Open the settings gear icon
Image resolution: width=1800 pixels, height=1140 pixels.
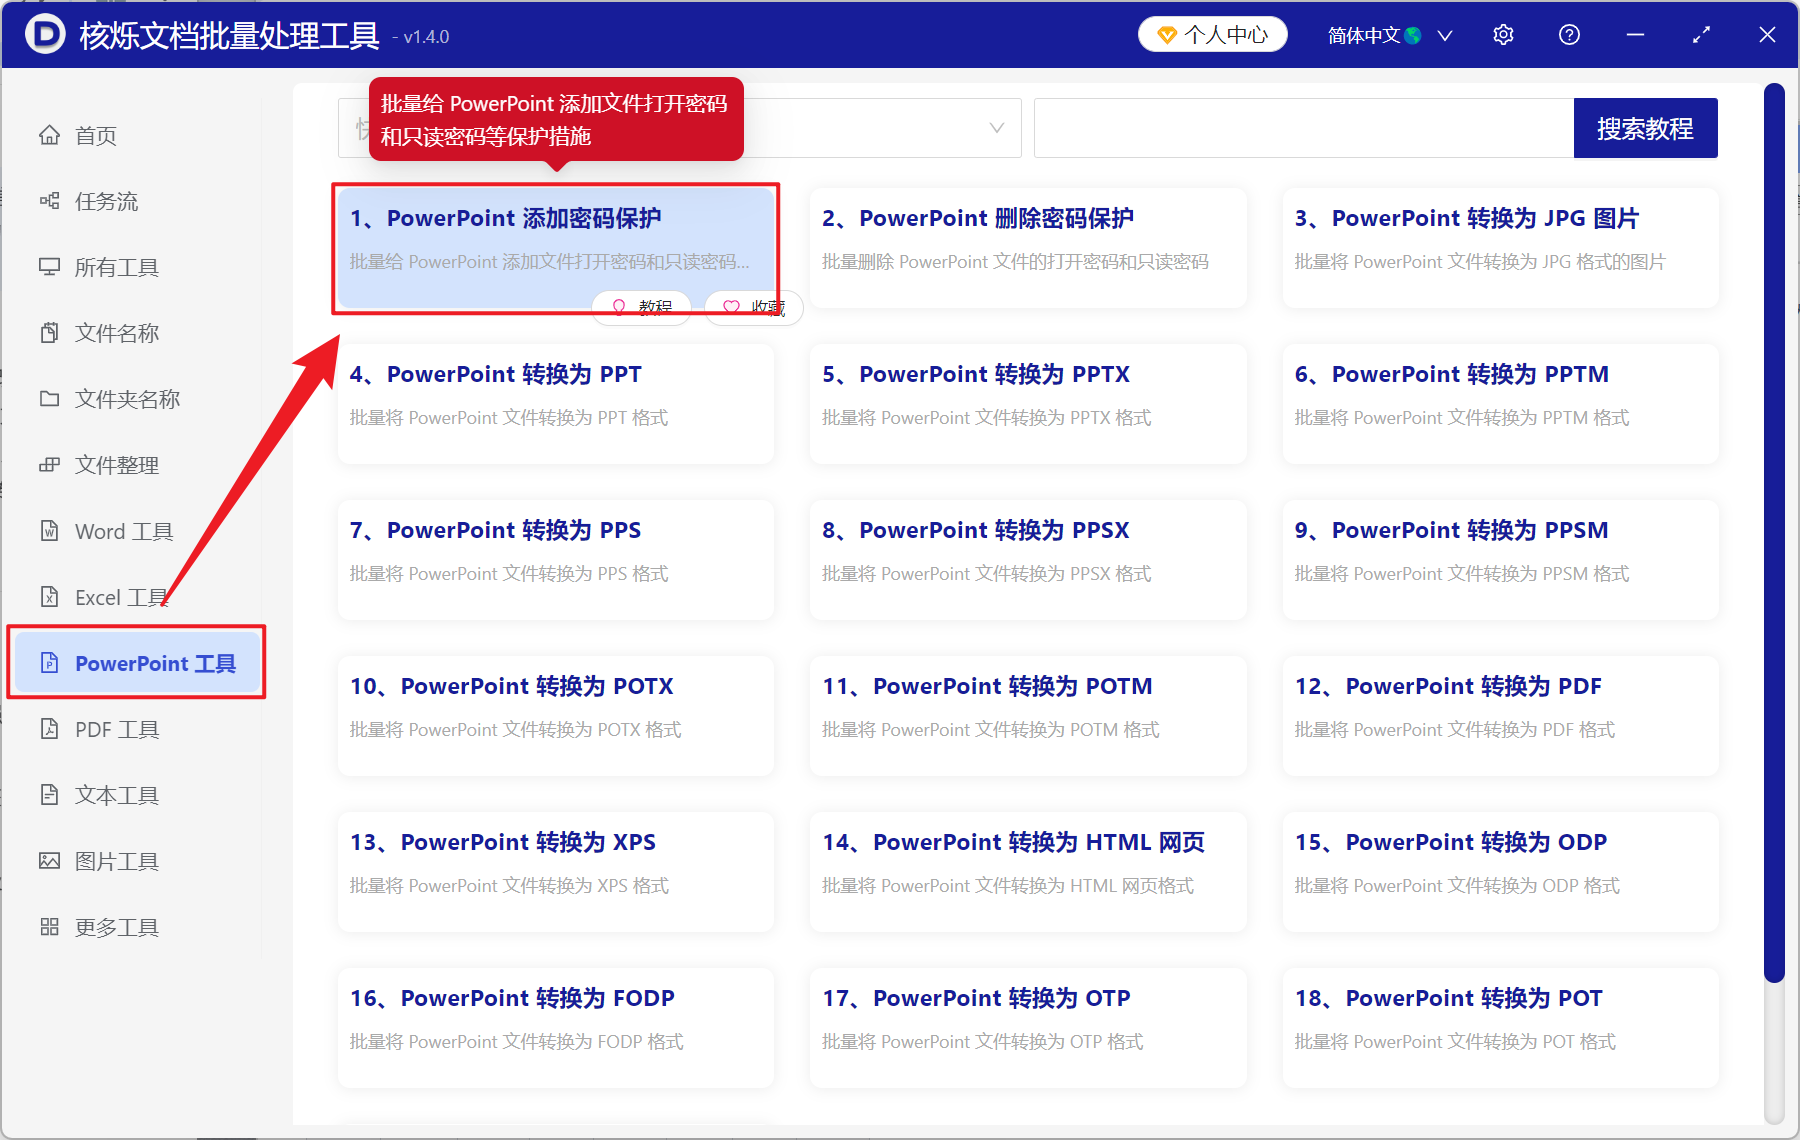click(x=1503, y=34)
